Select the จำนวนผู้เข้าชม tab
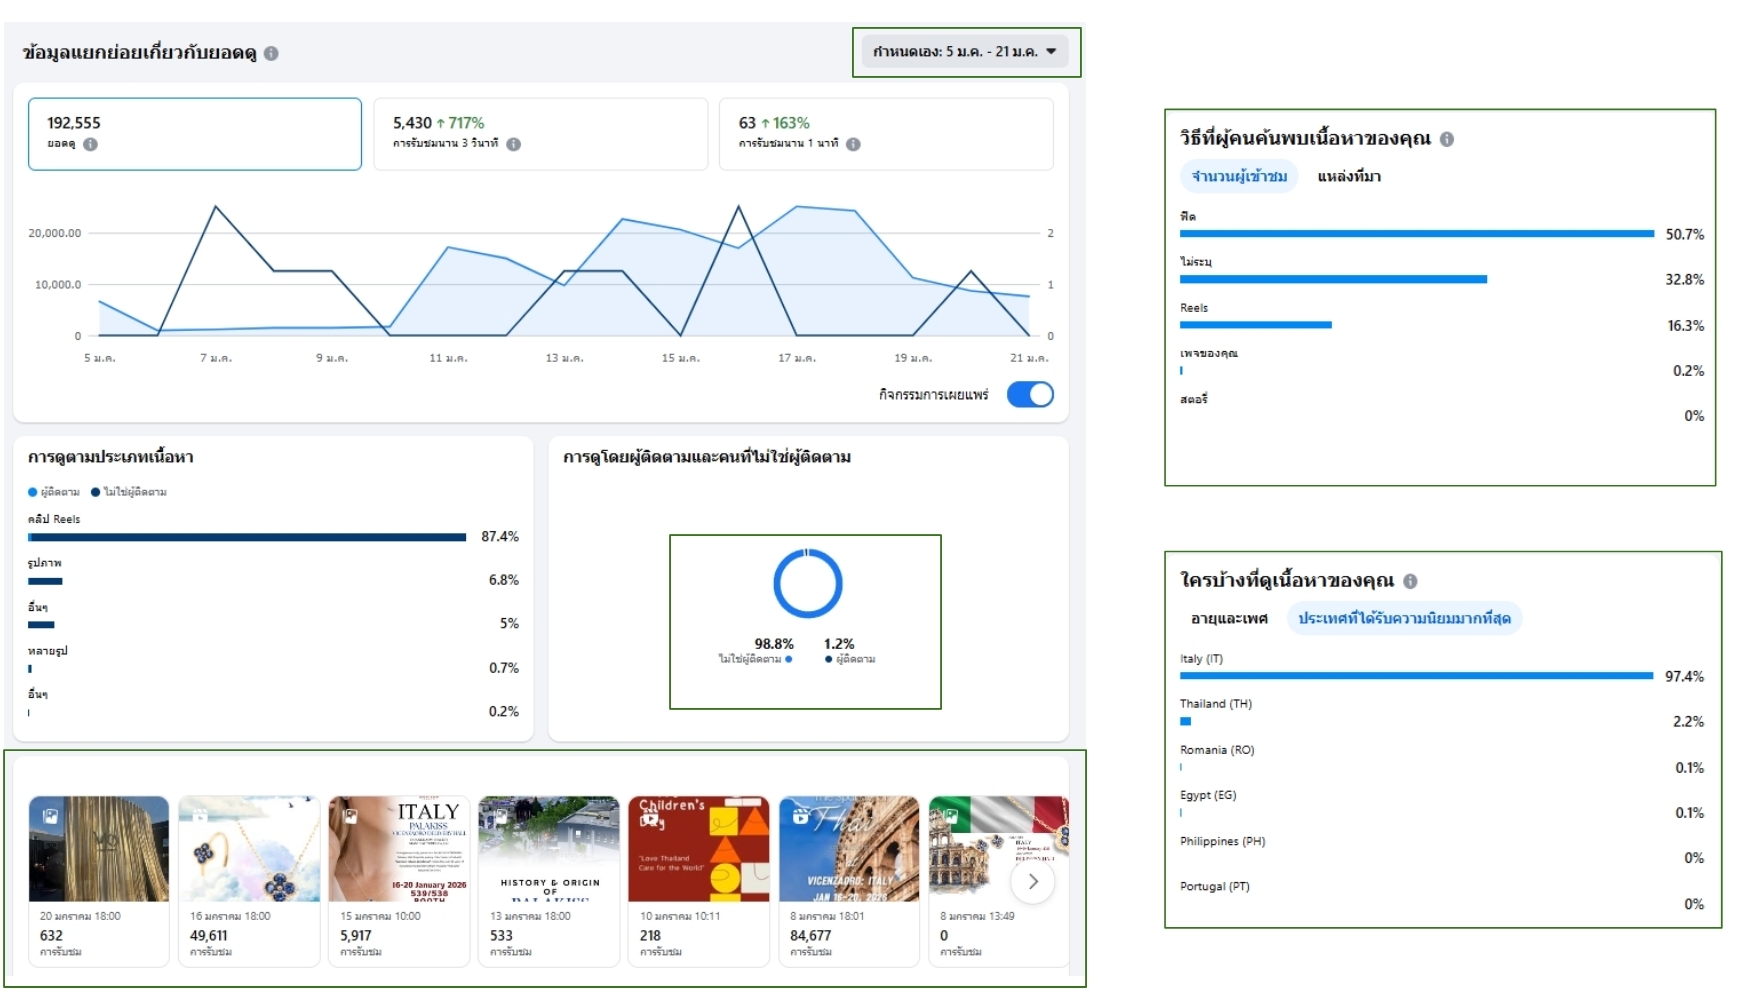 point(1239,177)
